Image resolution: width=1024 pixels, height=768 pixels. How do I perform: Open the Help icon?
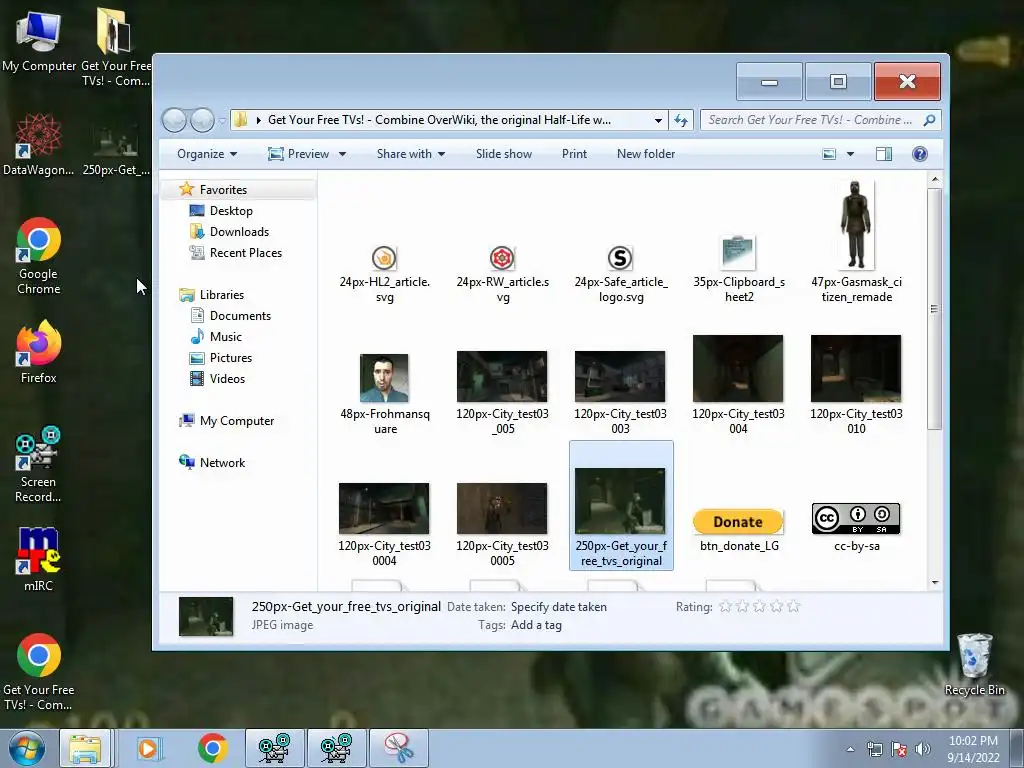pyautogui.click(x=920, y=154)
